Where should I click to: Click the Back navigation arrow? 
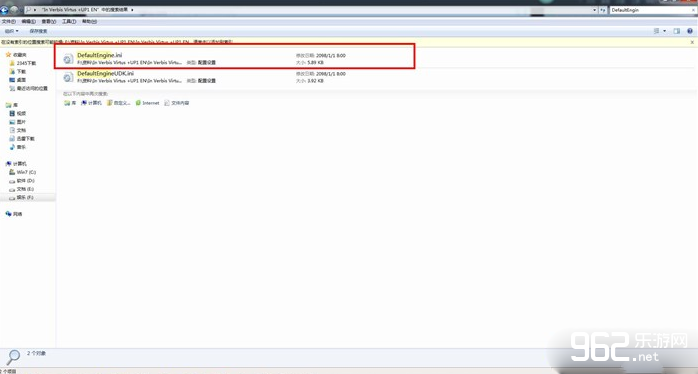pos(4,9)
